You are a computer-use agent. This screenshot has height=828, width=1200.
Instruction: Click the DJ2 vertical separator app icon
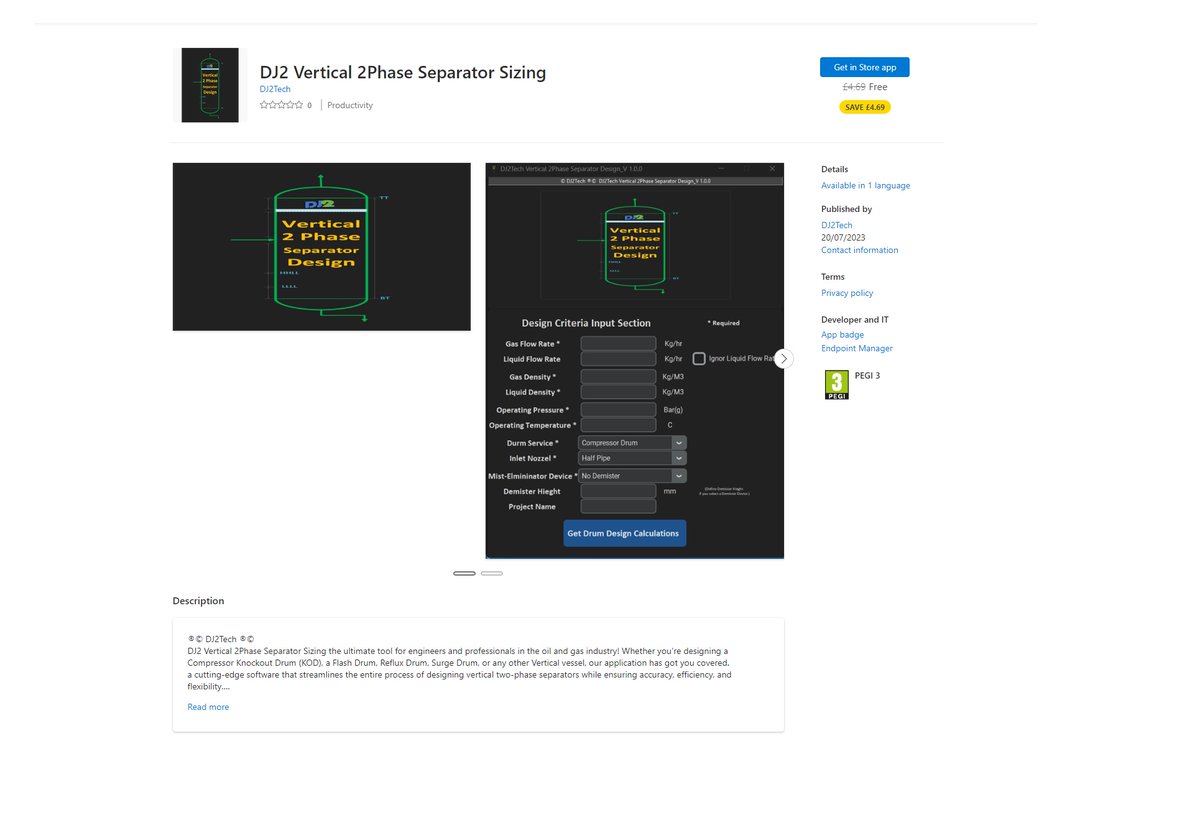(x=208, y=85)
